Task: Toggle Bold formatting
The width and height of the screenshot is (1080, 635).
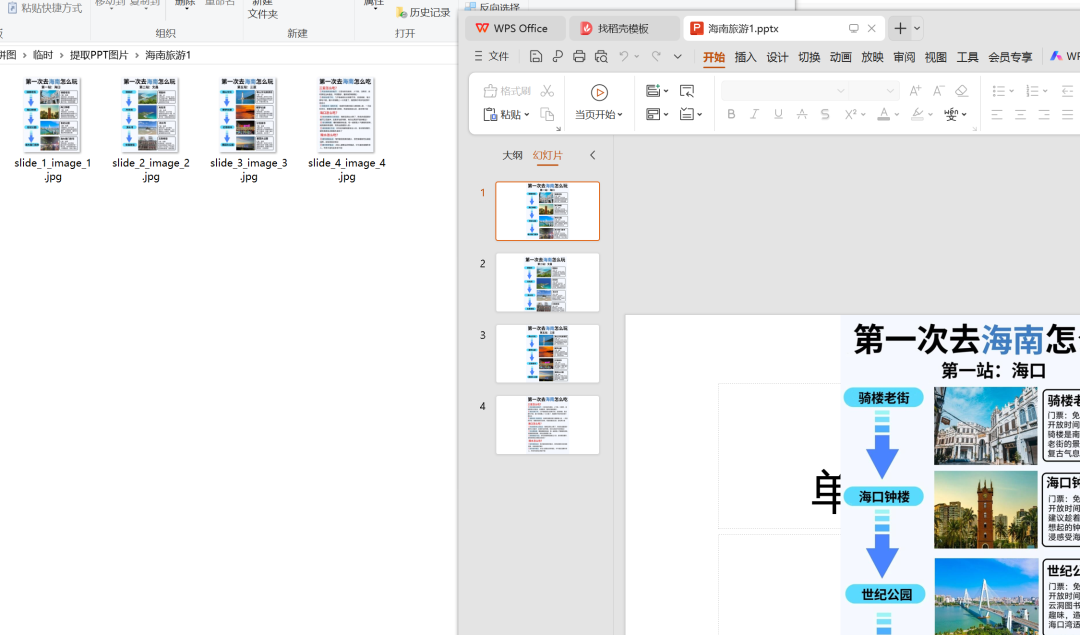Action: (x=731, y=114)
